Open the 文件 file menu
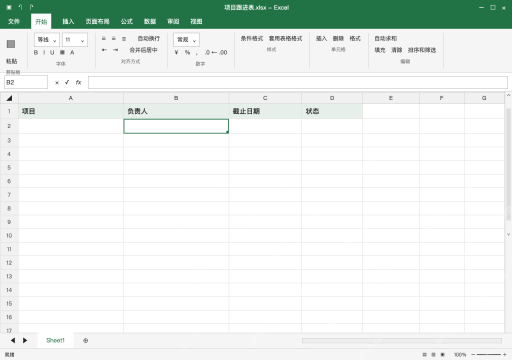Screen dimensions: 512x360 click(14, 22)
